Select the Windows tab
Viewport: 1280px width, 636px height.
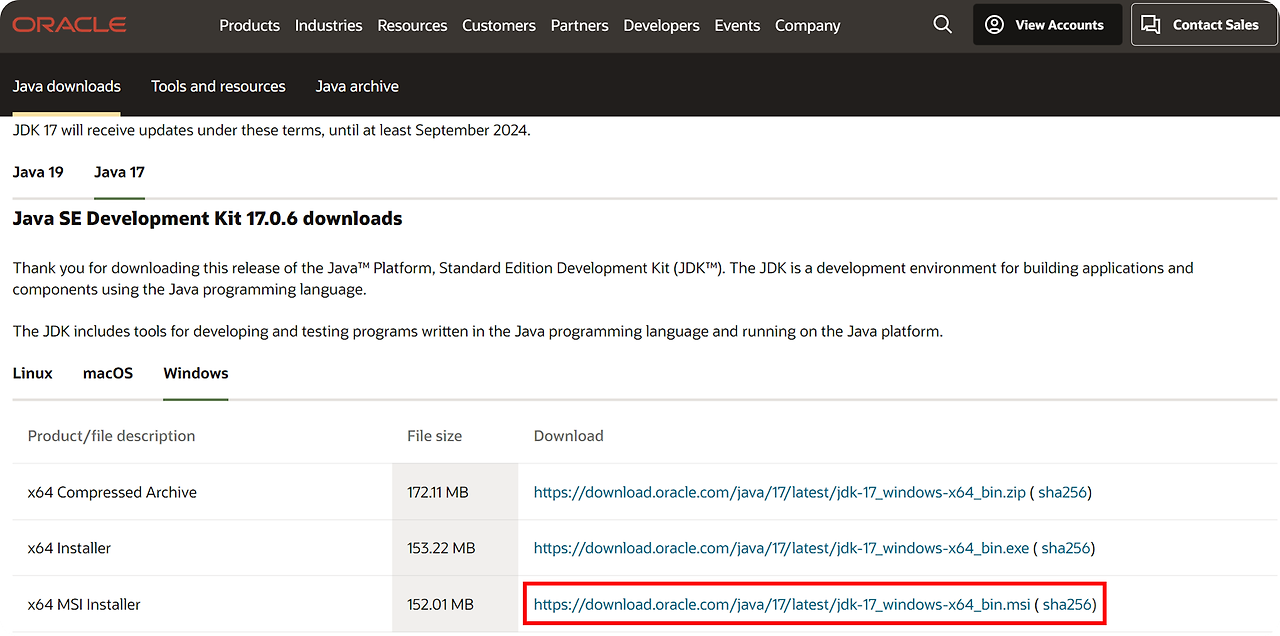196,373
